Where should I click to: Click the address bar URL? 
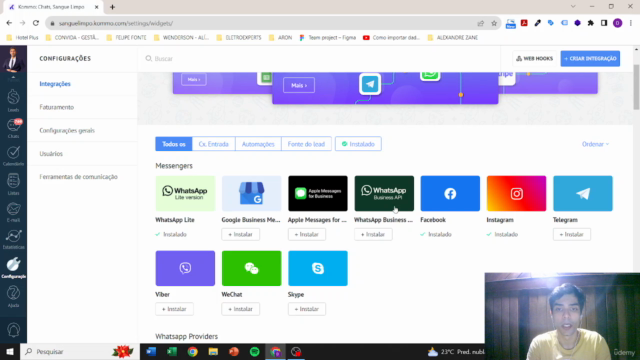pos(116,23)
